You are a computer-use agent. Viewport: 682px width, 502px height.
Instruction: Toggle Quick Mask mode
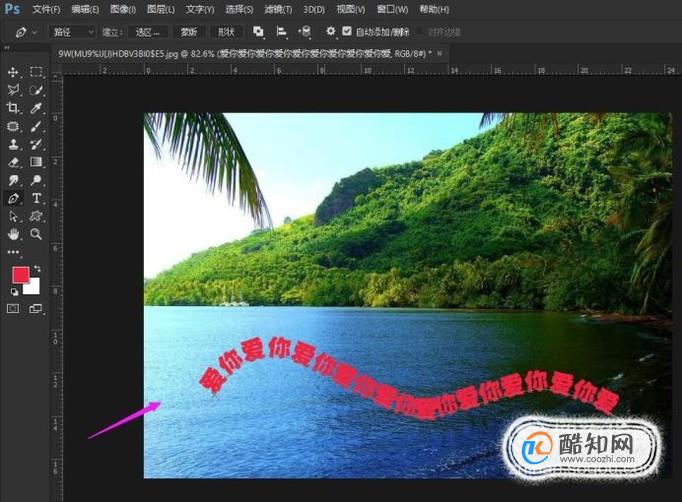click(x=13, y=308)
